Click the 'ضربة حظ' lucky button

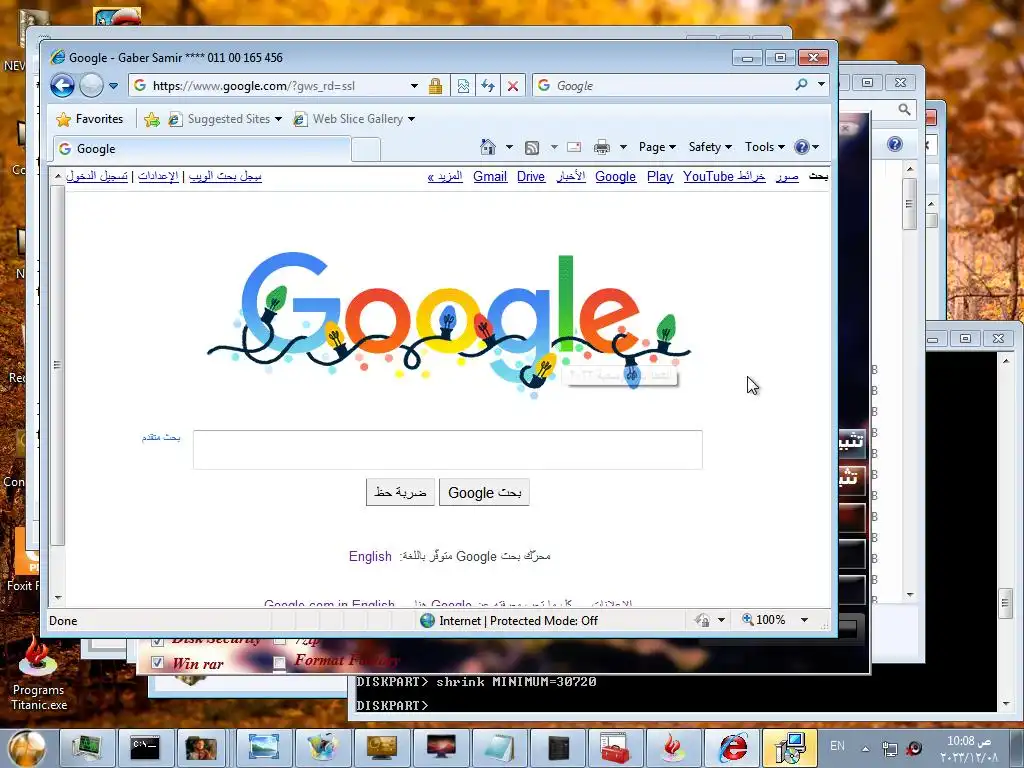pyautogui.click(x=400, y=492)
